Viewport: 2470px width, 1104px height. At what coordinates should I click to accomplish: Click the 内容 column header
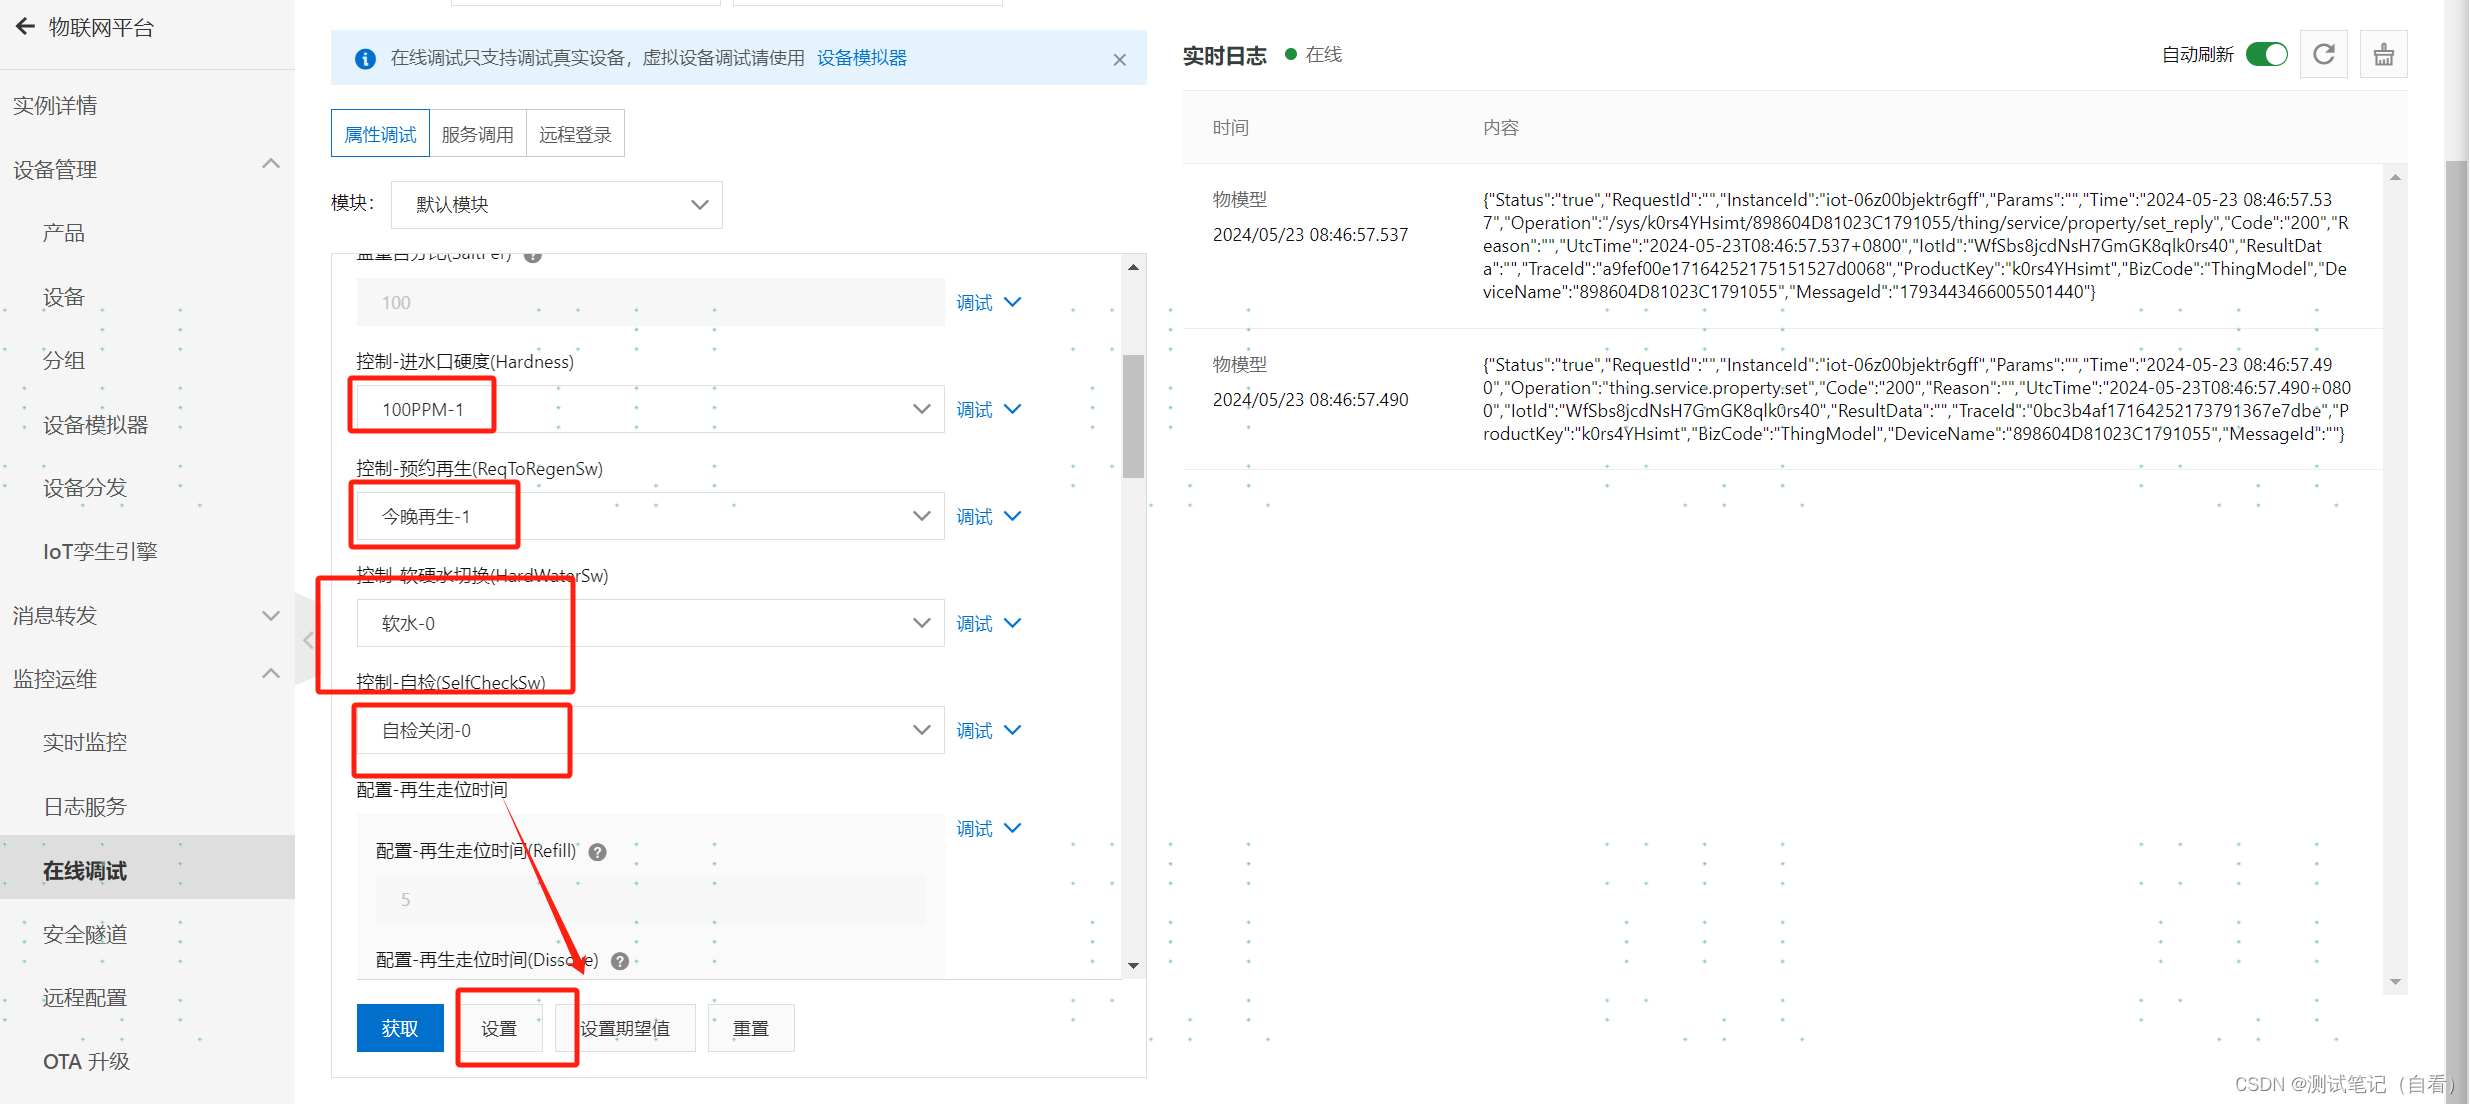coord(1501,128)
